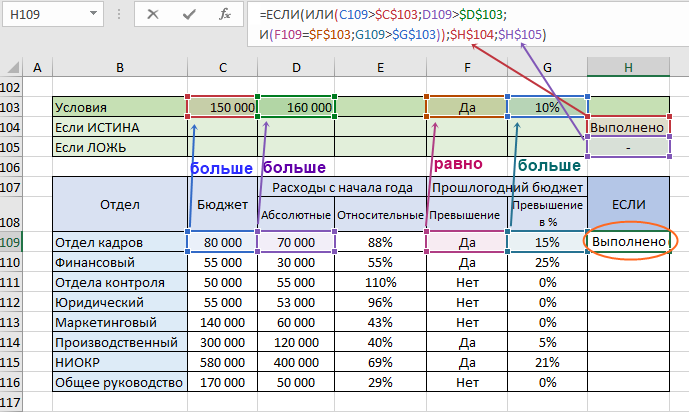The width and height of the screenshot is (689, 412).
Task: Select column D header
Action: [296, 67]
